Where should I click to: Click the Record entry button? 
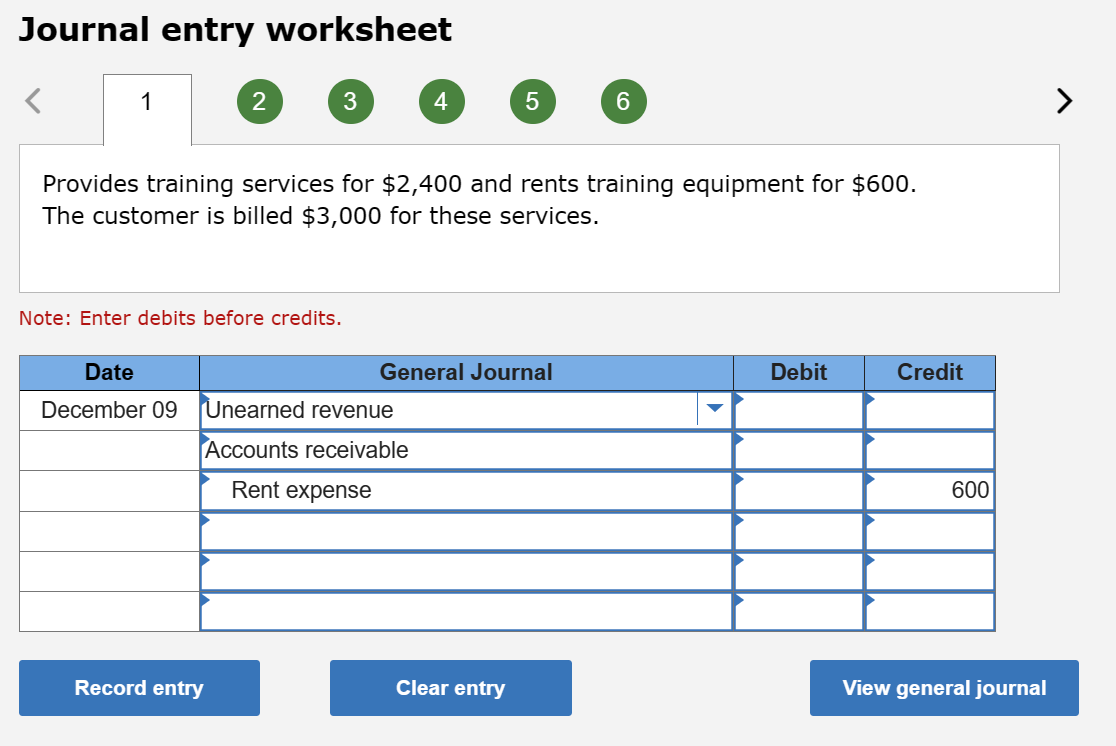pyautogui.click(x=139, y=687)
